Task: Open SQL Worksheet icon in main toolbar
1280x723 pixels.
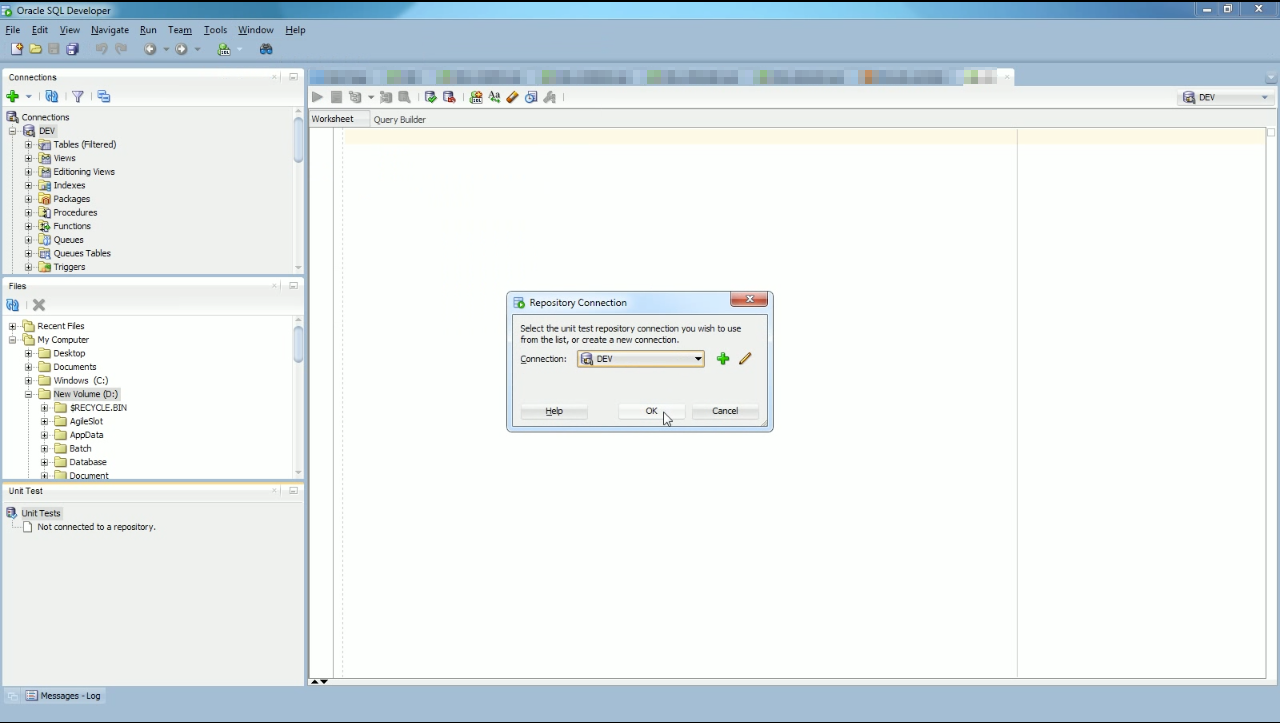Action: [x=224, y=49]
